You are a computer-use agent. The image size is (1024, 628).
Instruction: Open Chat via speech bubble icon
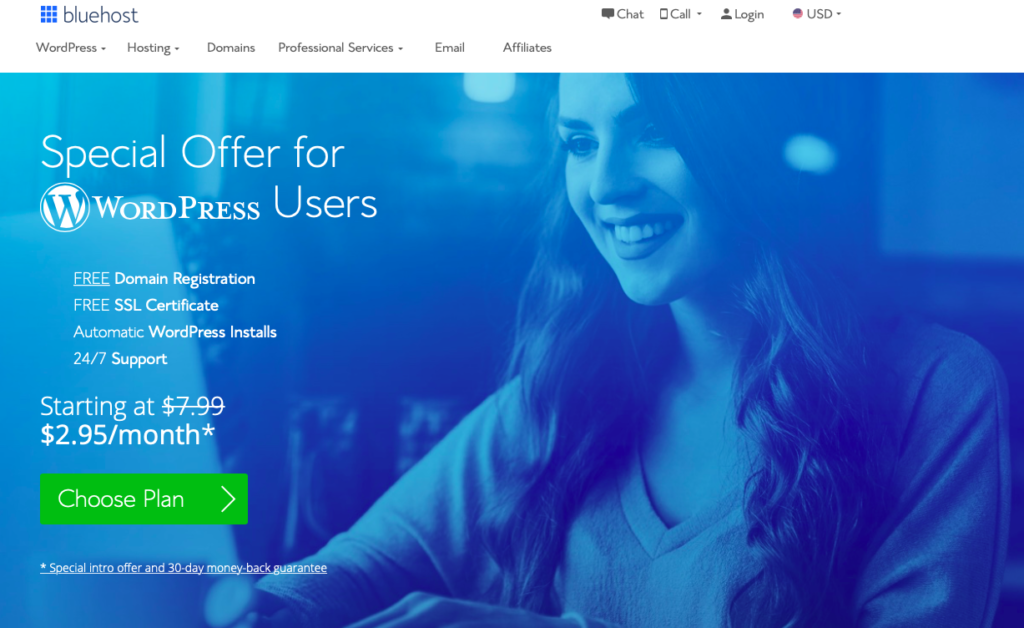point(607,14)
